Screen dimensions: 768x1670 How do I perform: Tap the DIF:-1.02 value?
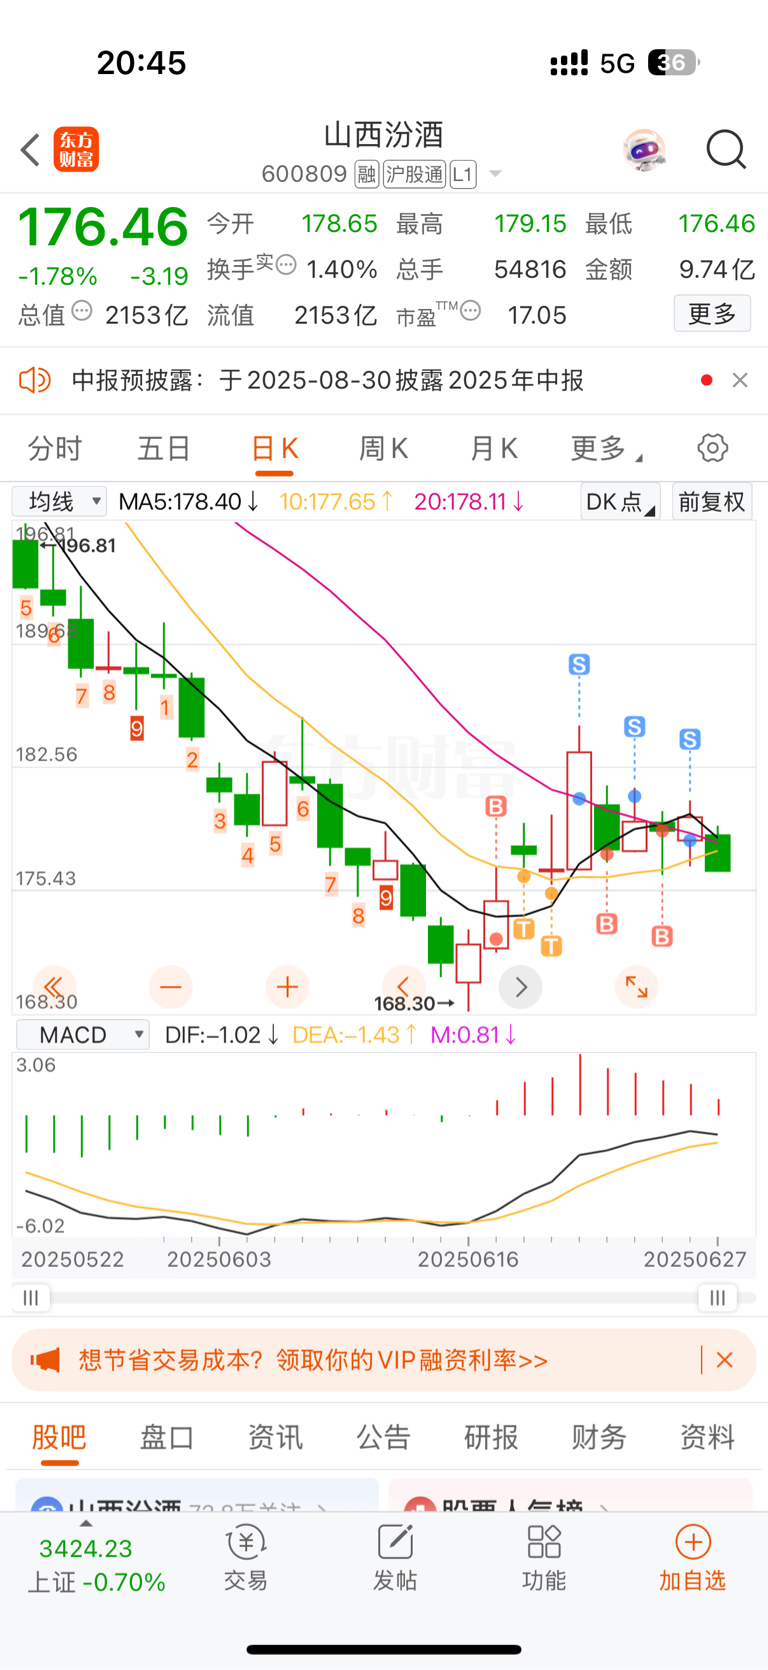click(222, 1034)
